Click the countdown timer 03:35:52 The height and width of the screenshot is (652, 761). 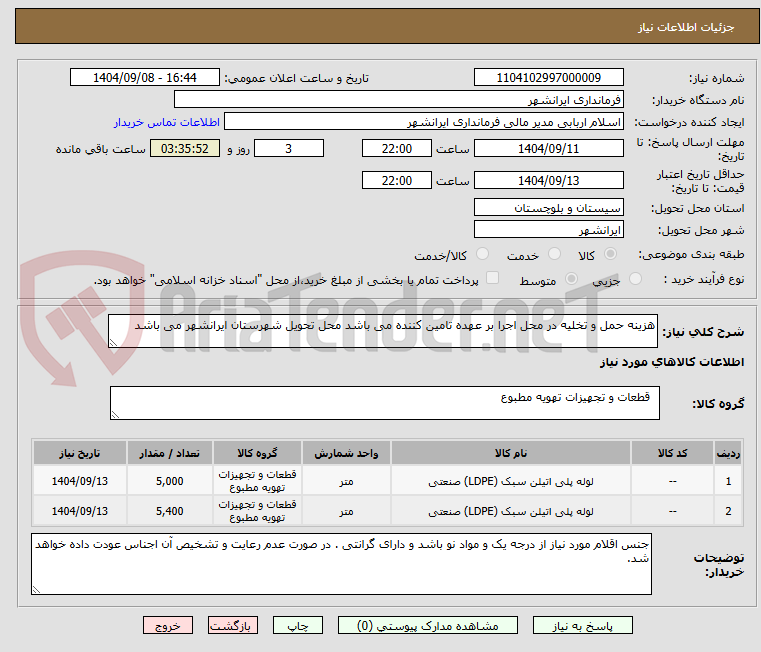[185, 149]
